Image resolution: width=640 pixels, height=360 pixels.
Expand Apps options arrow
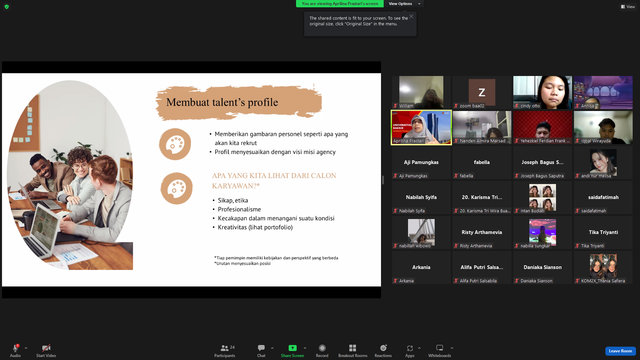(419, 348)
